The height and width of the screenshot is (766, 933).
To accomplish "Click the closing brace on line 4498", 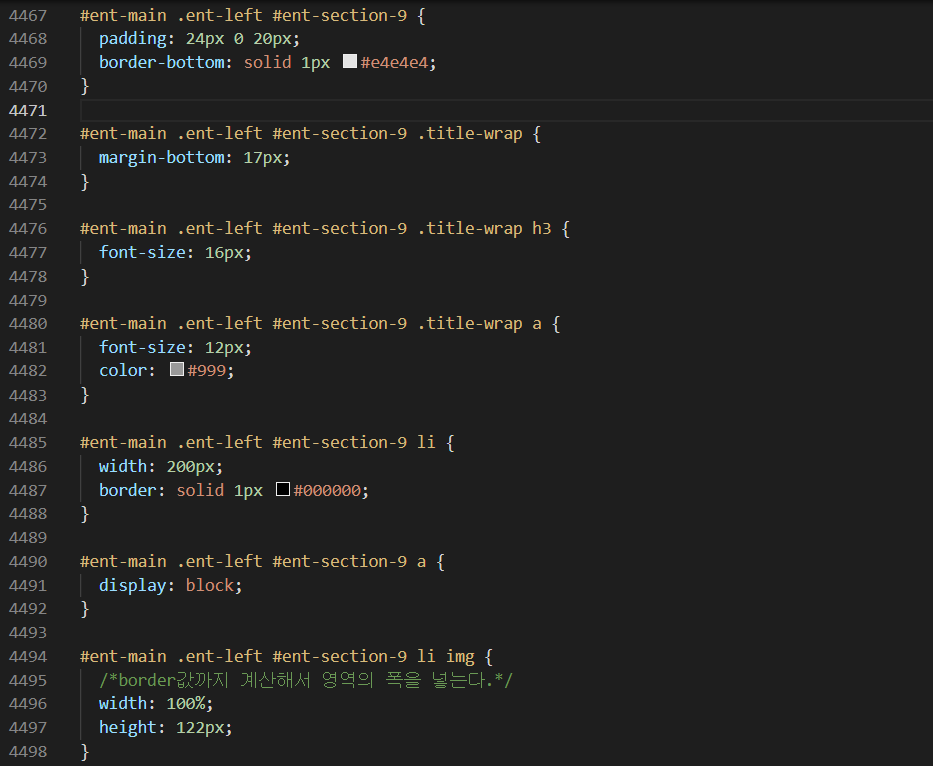I will click(x=84, y=751).
